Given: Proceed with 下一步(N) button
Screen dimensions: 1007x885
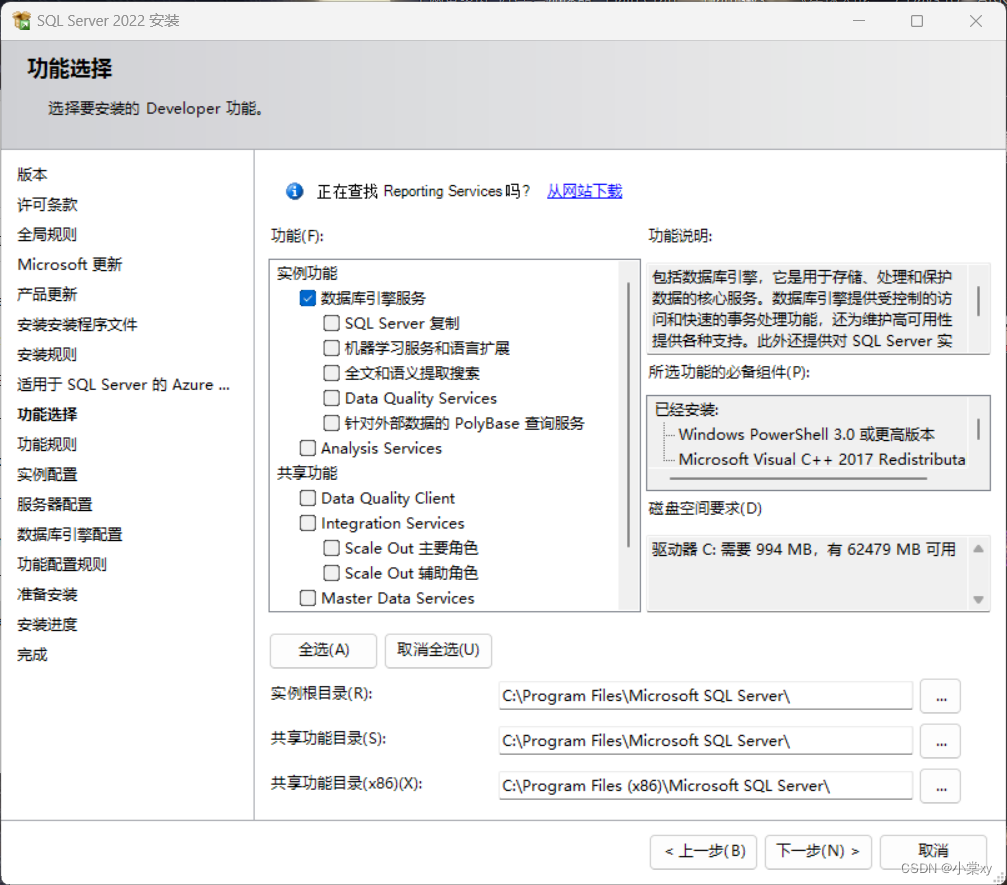Looking at the screenshot, I should (818, 852).
